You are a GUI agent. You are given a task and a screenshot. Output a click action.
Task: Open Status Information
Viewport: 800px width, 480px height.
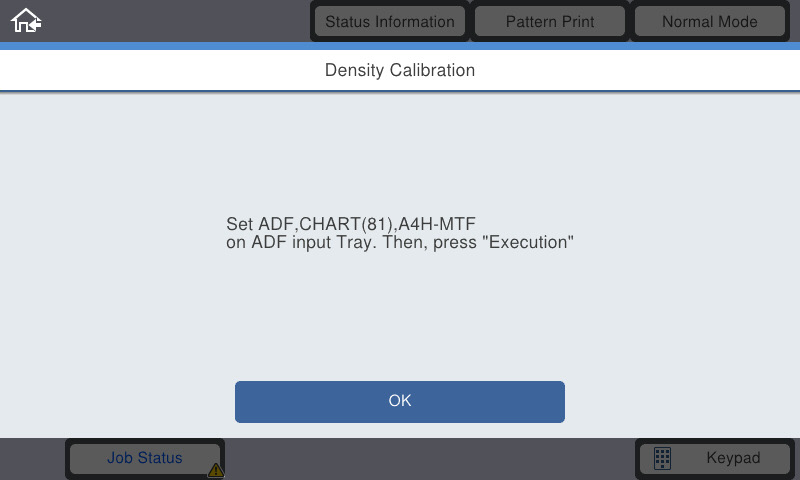390,21
